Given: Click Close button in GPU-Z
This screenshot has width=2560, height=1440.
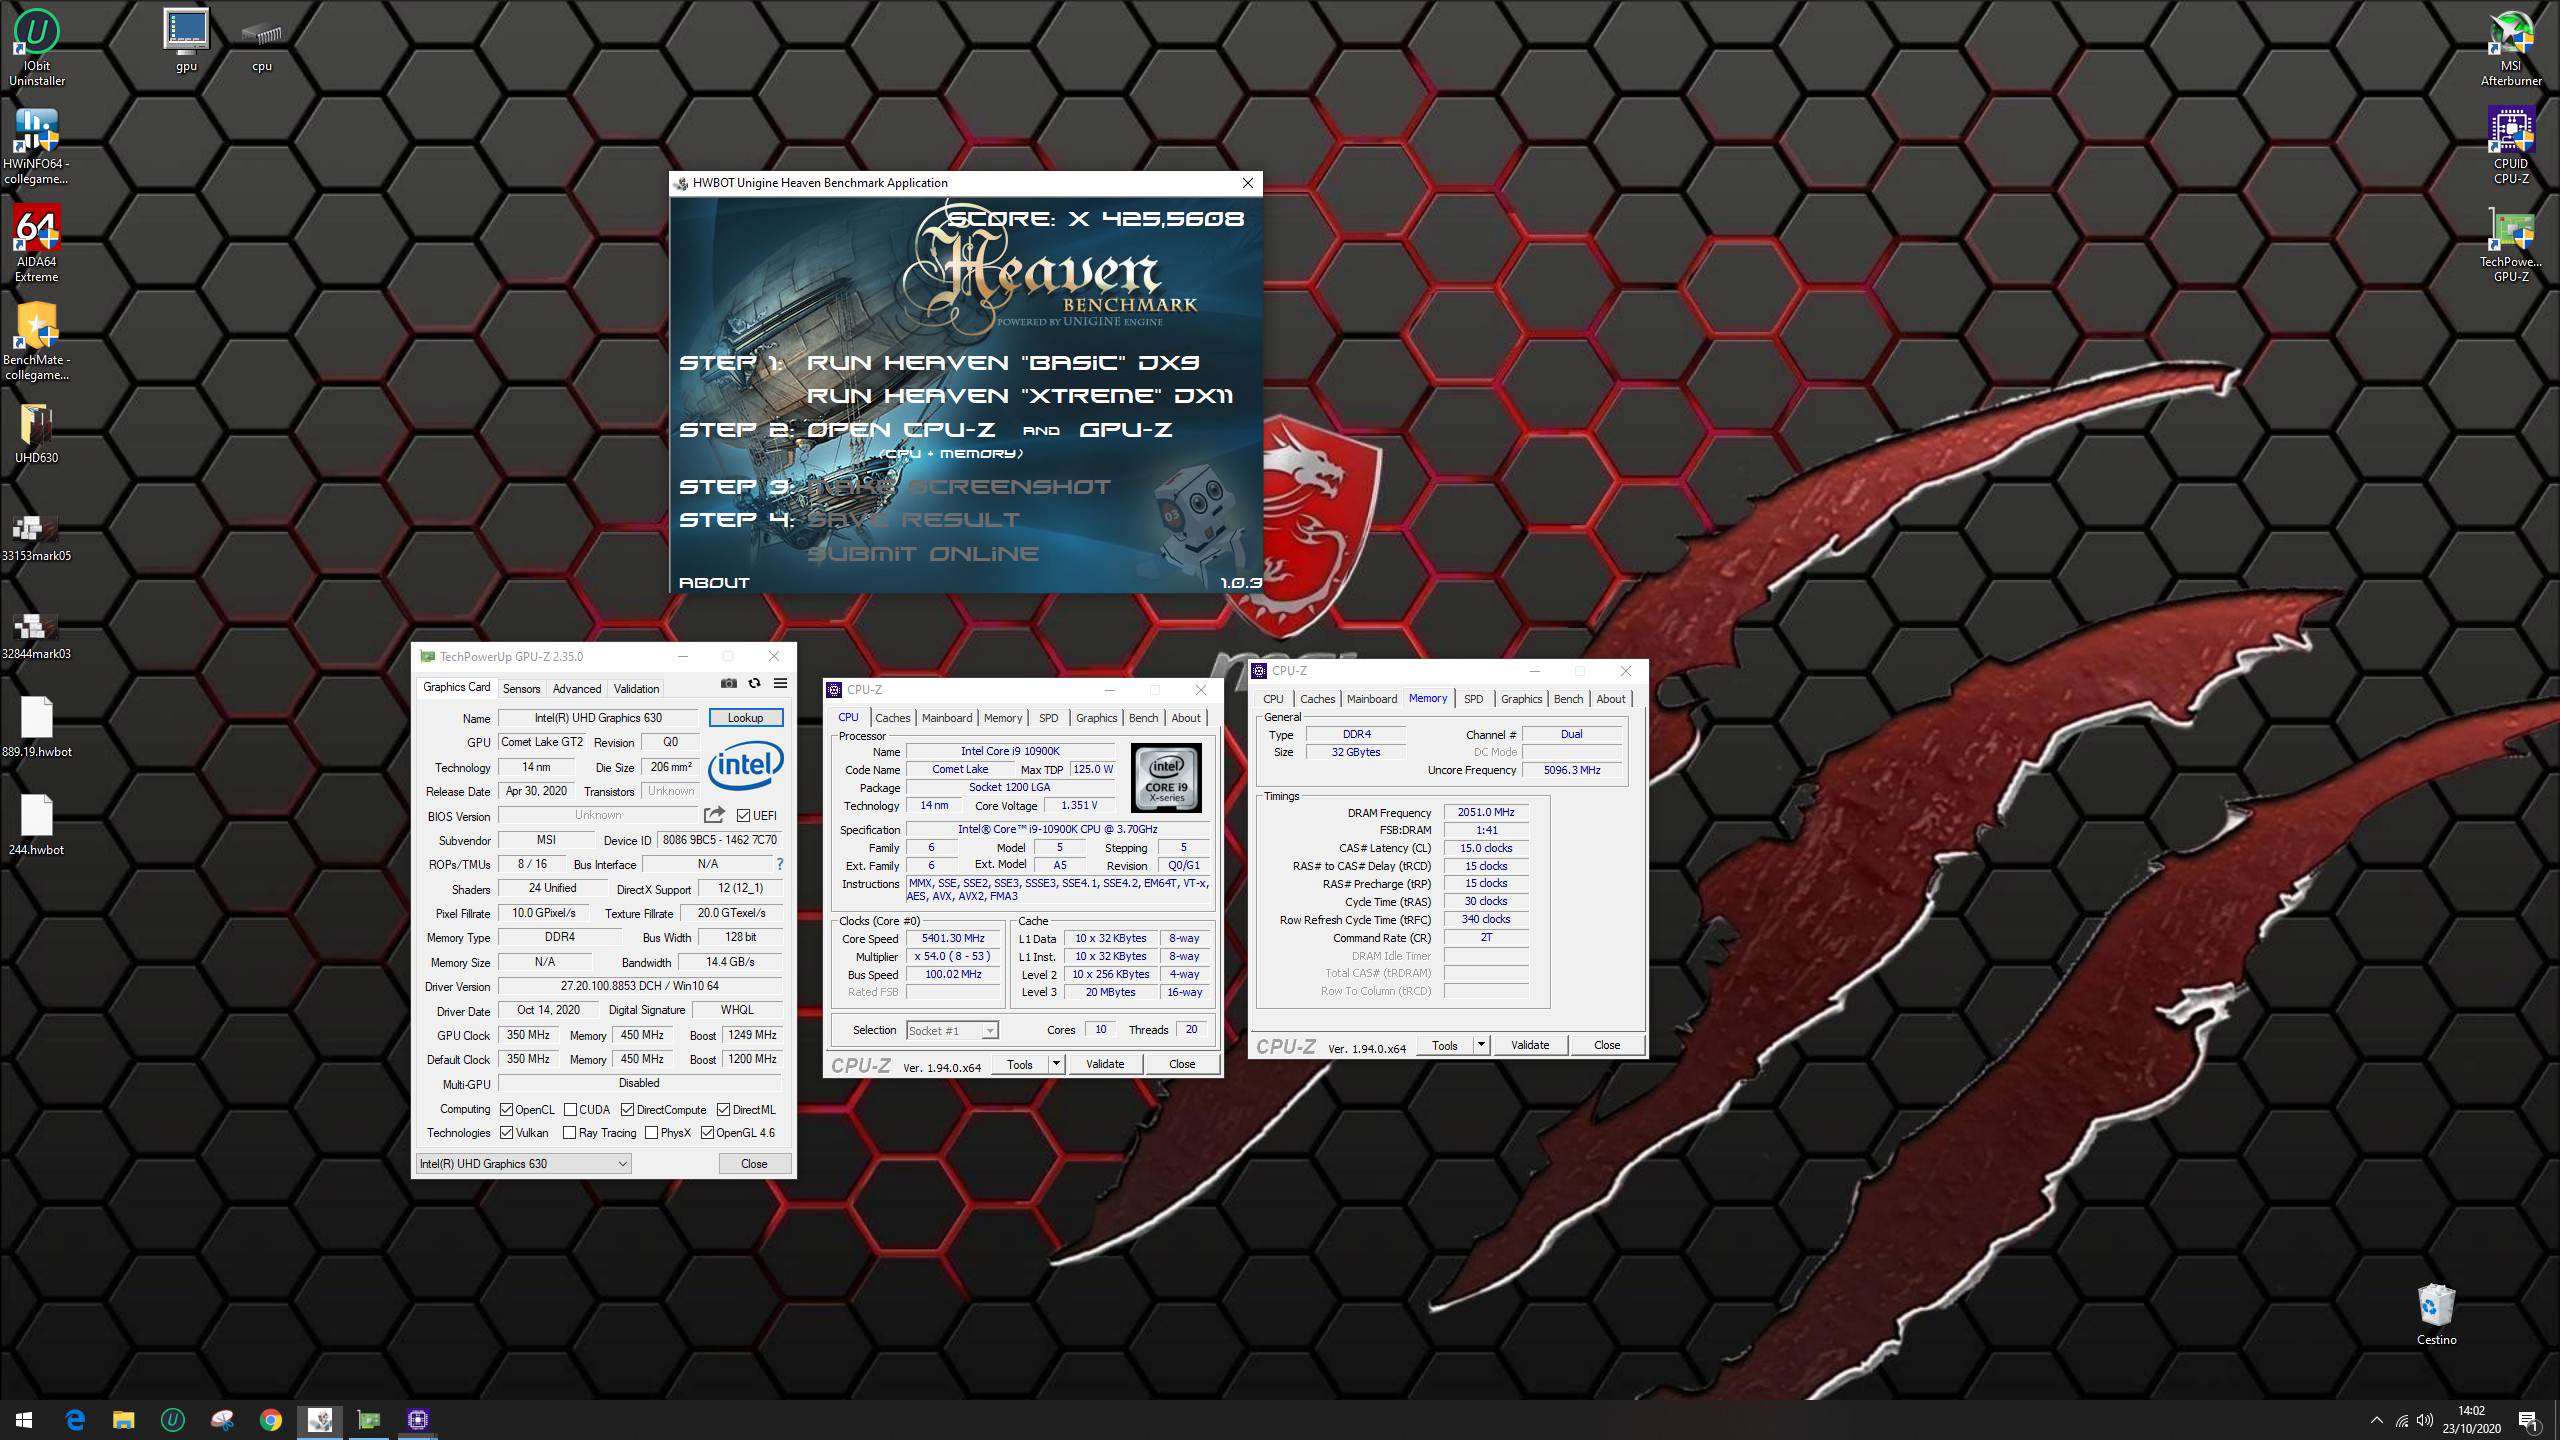Looking at the screenshot, I should point(755,1164).
